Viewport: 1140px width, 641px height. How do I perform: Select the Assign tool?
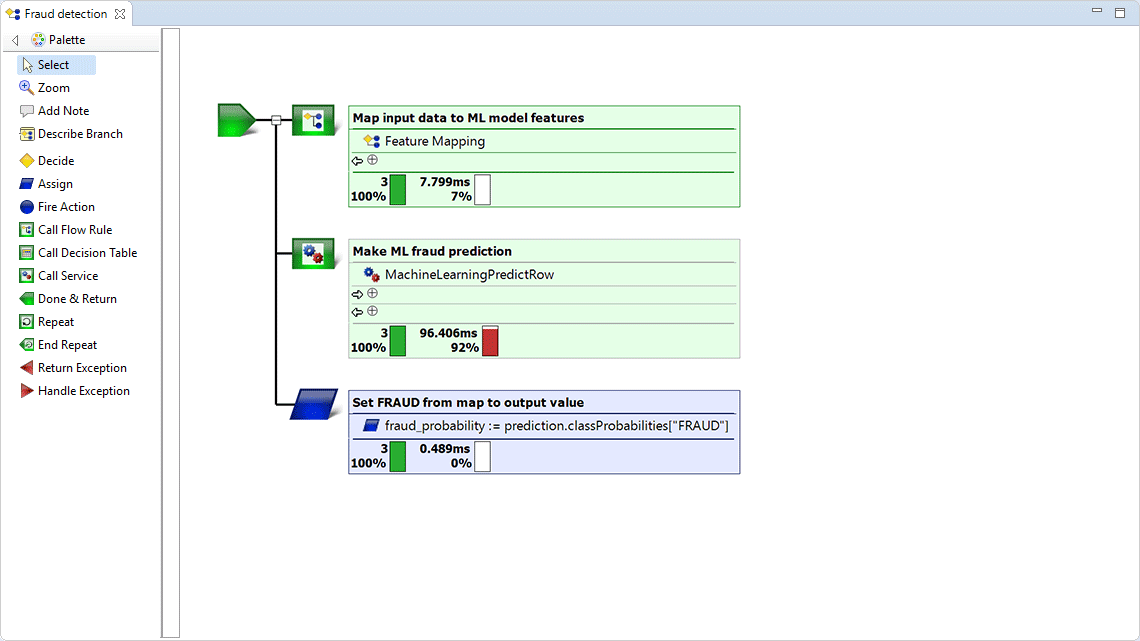click(47, 183)
